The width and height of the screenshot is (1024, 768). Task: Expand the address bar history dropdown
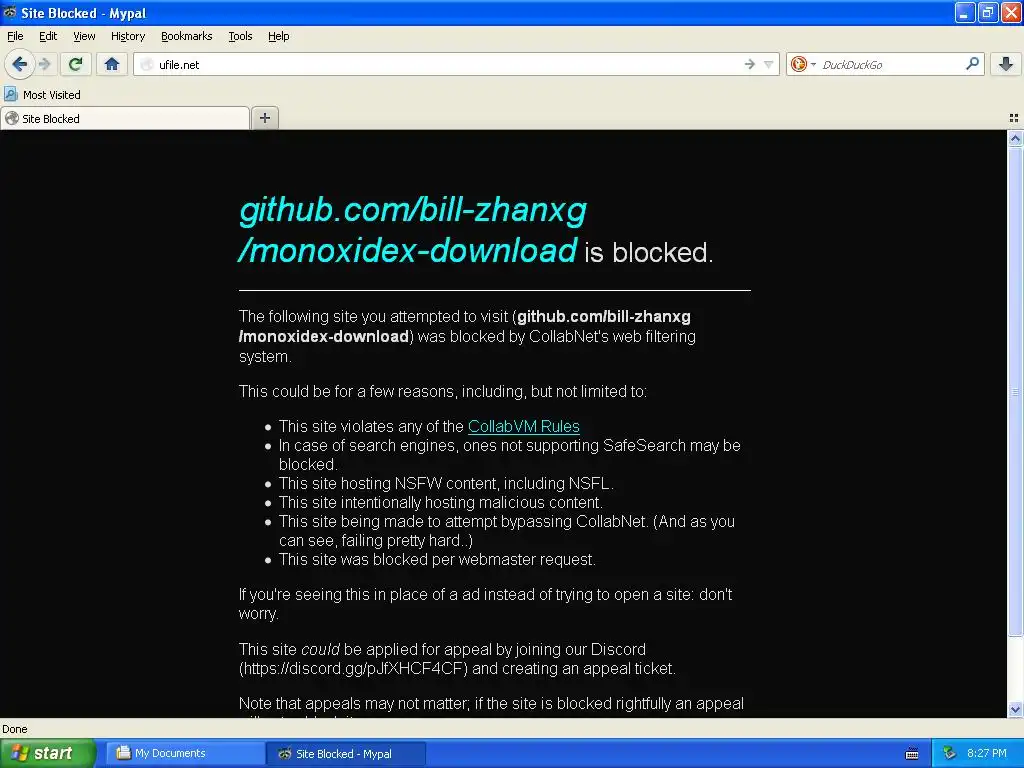pos(769,64)
